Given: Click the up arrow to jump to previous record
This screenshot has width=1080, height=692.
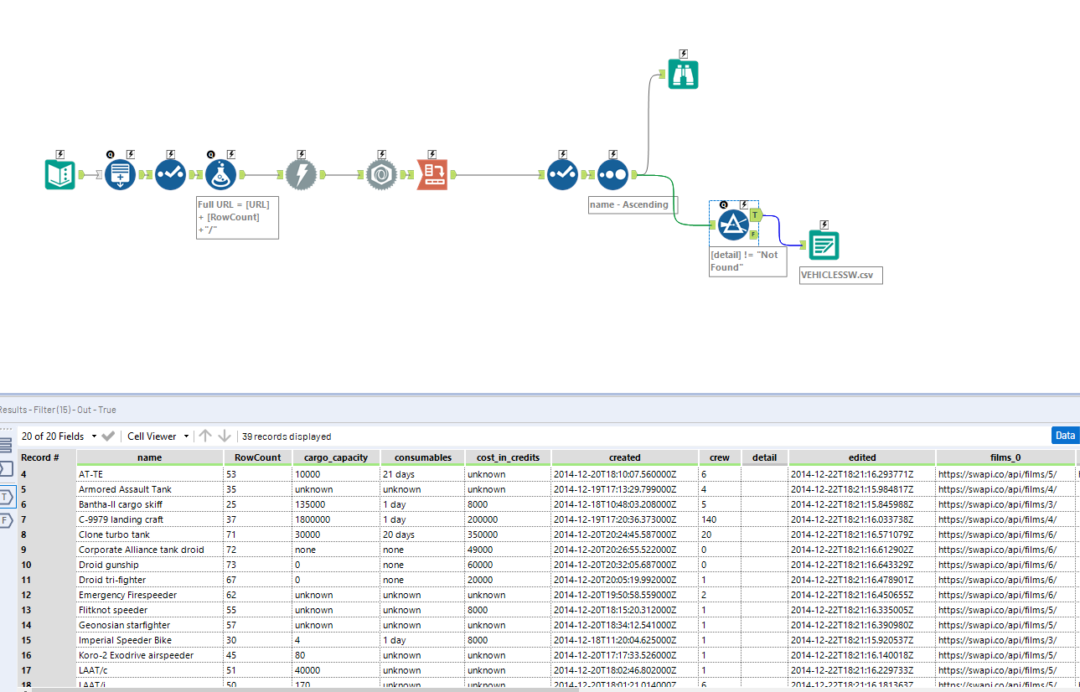Looking at the screenshot, I should pyautogui.click(x=207, y=436).
